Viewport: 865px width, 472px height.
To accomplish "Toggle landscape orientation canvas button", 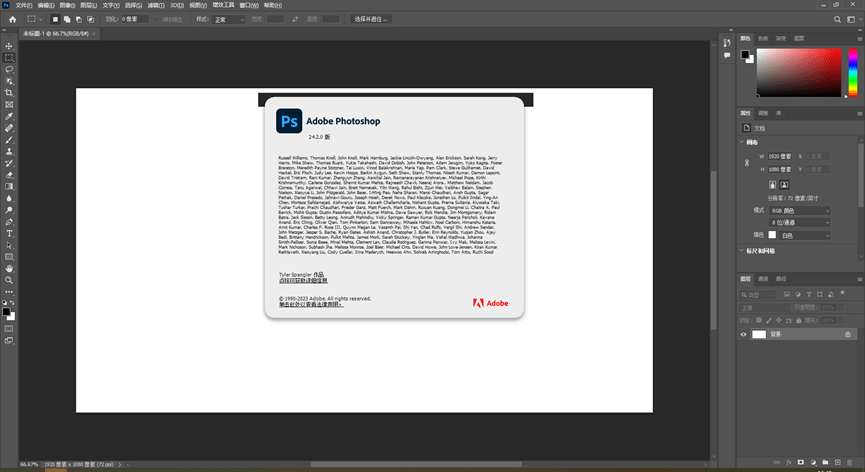I will click(784, 185).
